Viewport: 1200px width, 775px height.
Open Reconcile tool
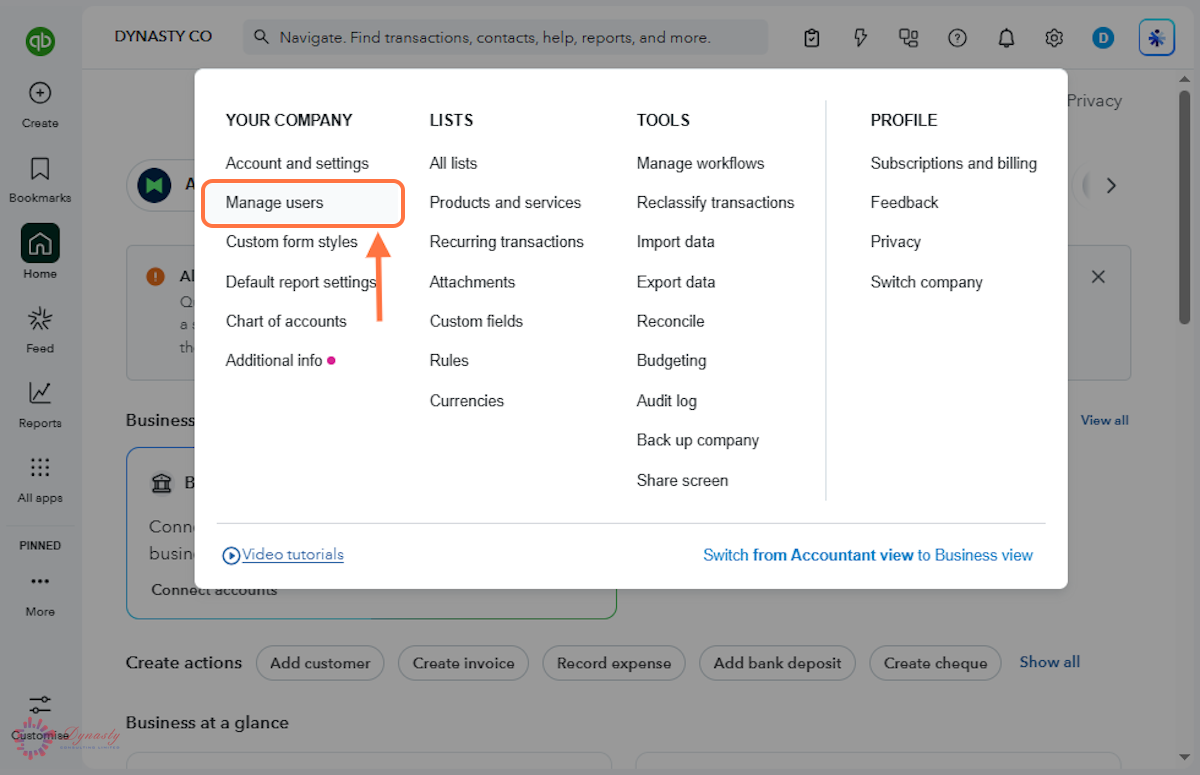pyautogui.click(x=670, y=321)
